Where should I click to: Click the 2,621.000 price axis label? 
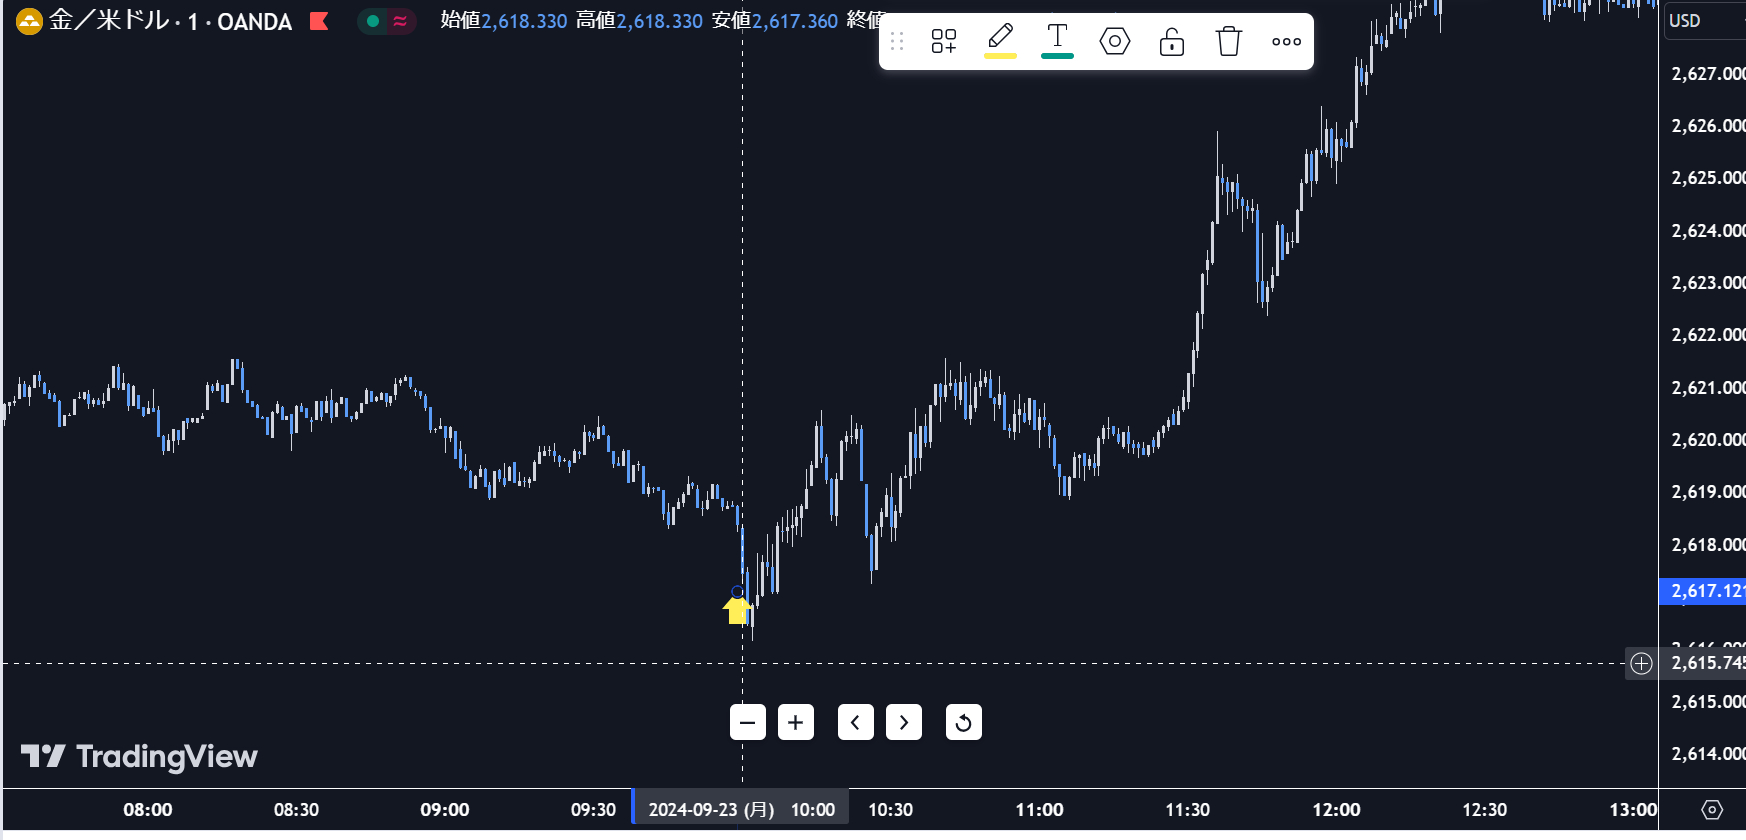coord(1708,387)
